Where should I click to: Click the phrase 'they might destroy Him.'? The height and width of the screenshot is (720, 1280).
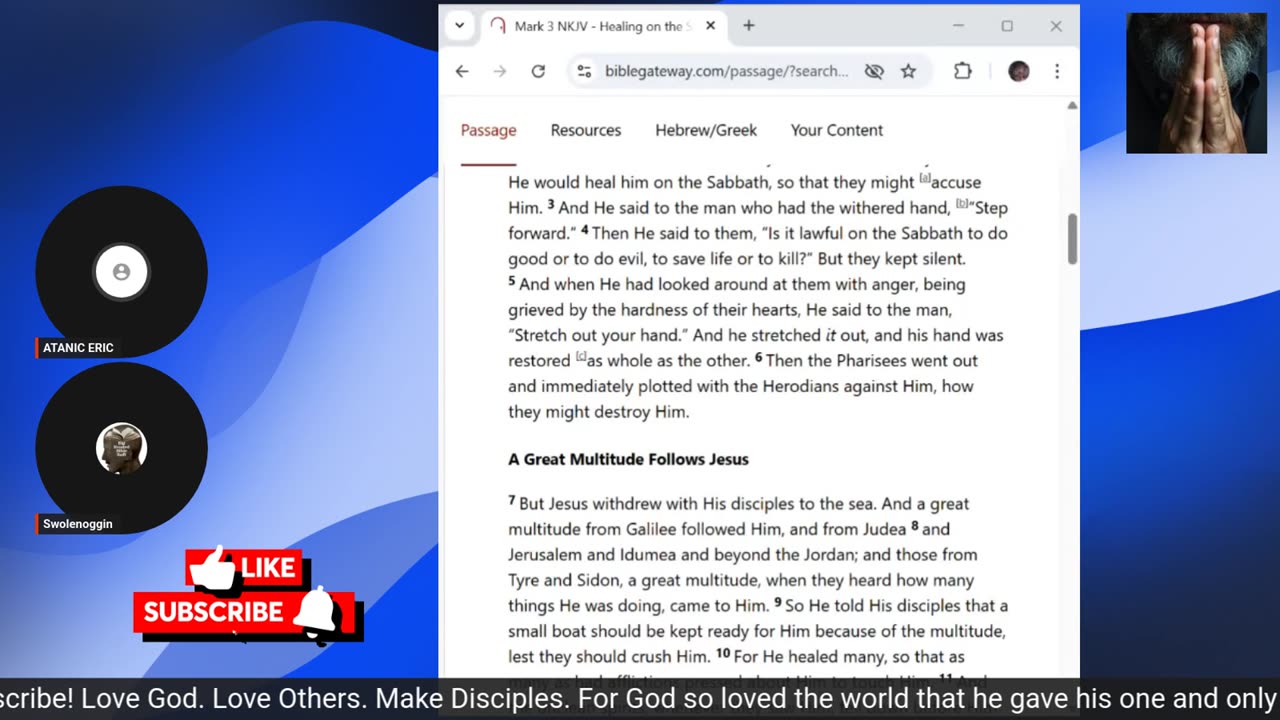point(599,412)
